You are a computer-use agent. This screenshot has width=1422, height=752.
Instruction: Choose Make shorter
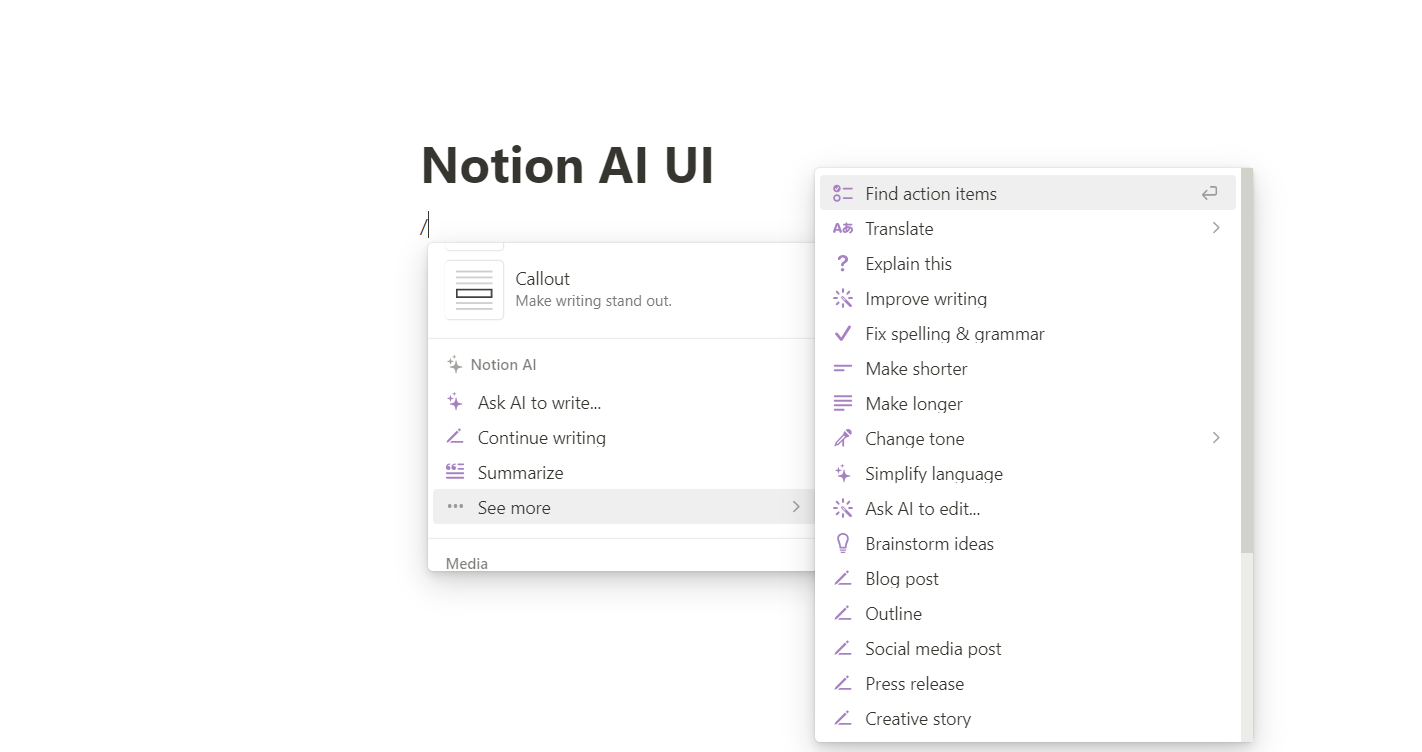click(1028, 369)
